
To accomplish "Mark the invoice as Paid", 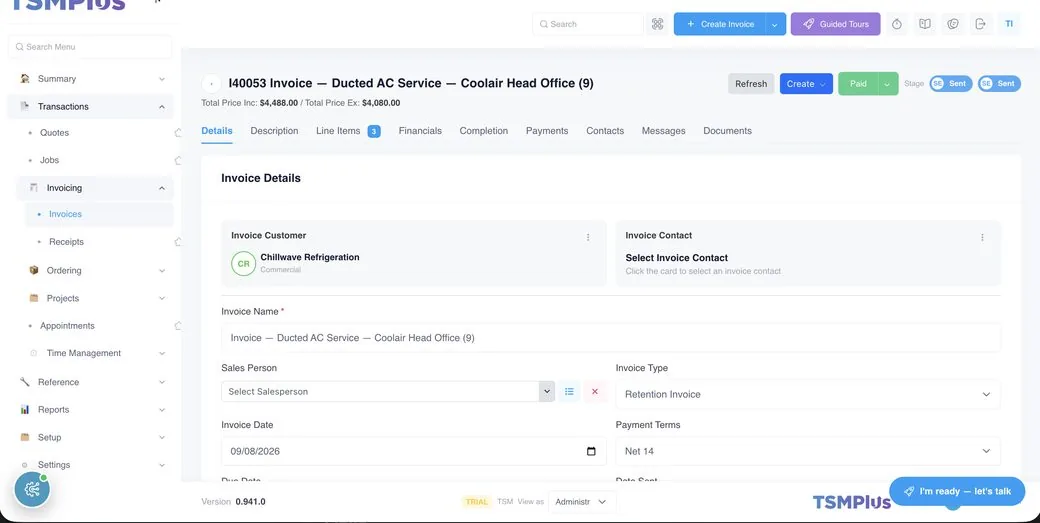I will [858, 84].
